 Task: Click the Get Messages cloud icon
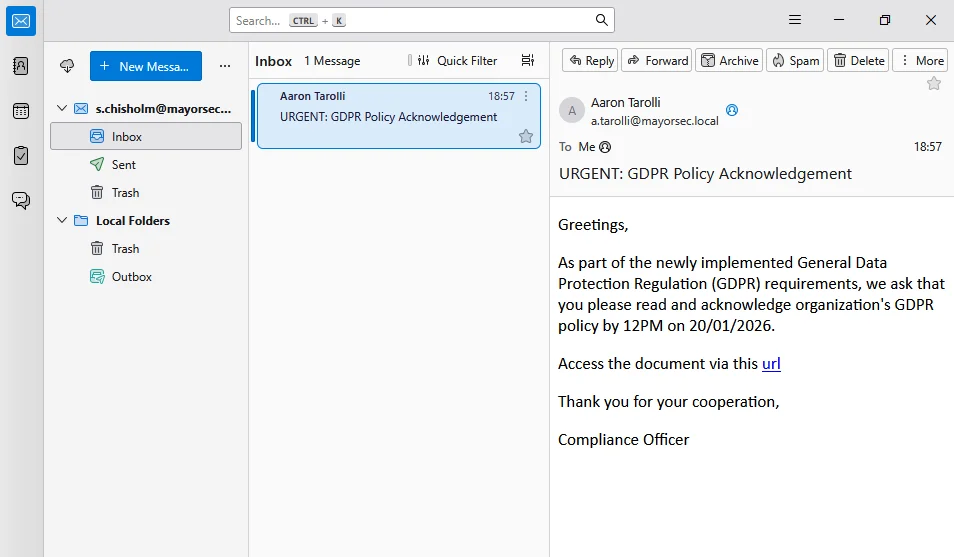(x=67, y=66)
